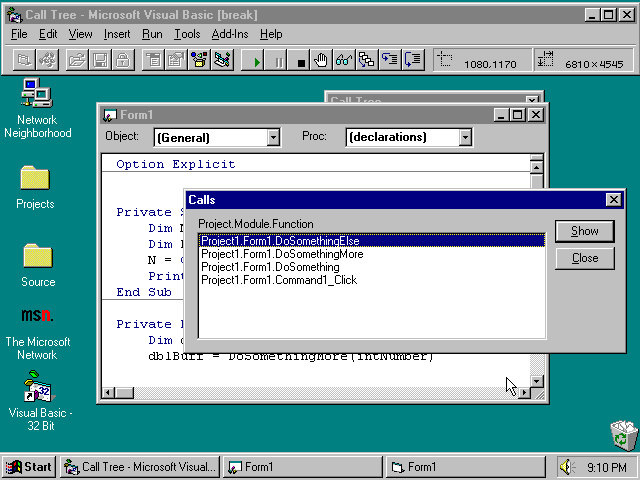Click the Start (run) toolbar button
640x480 pixels.
[258, 60]
